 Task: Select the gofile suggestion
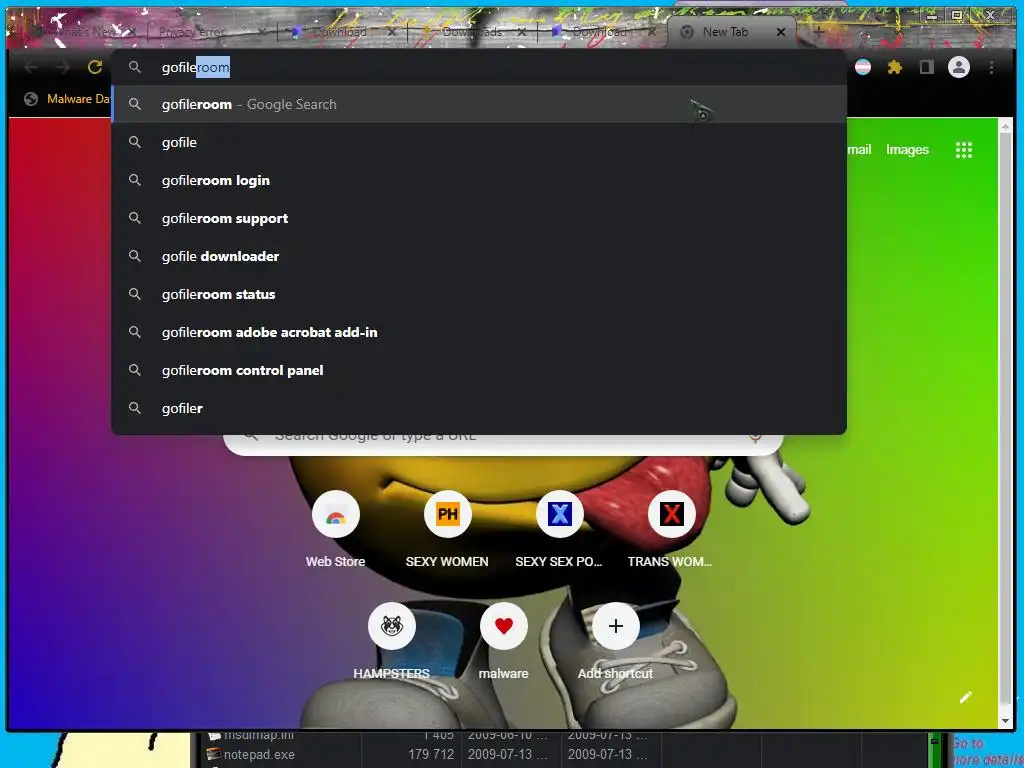point(479,142)
